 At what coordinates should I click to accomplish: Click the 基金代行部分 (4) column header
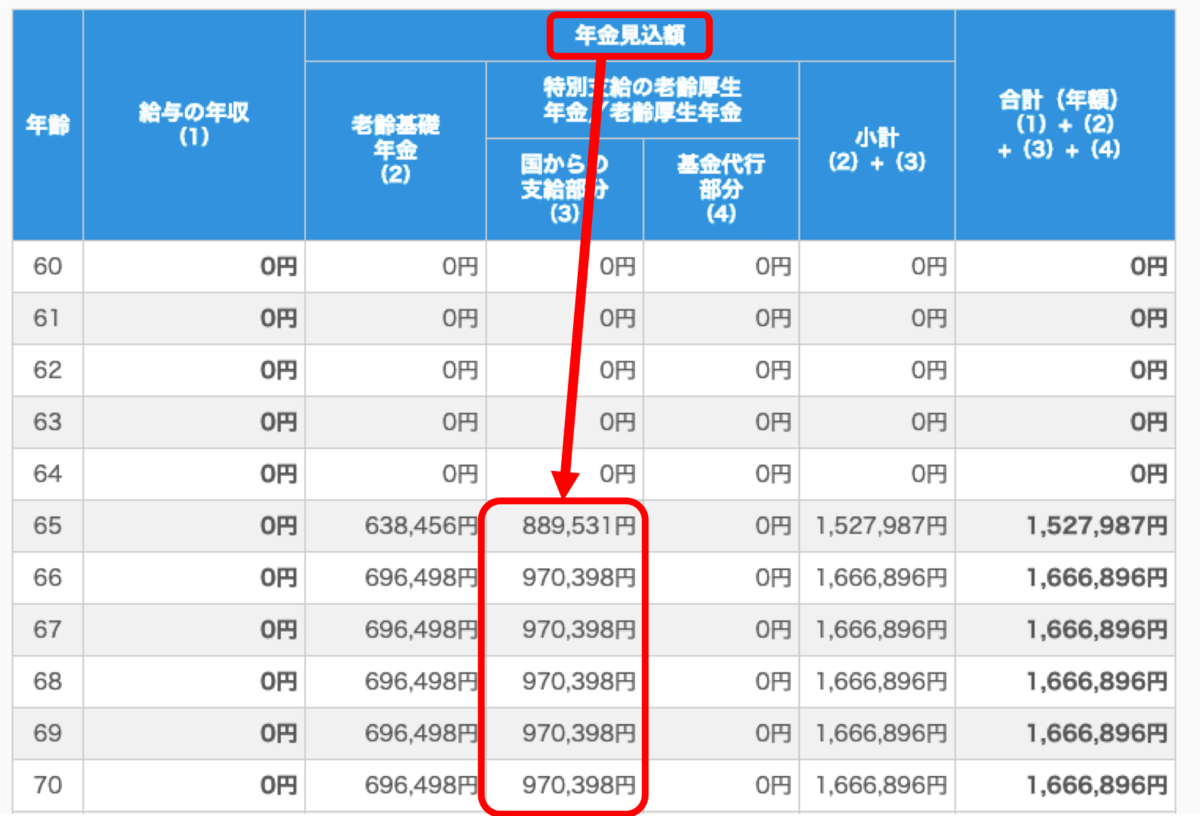pos(721,189)
